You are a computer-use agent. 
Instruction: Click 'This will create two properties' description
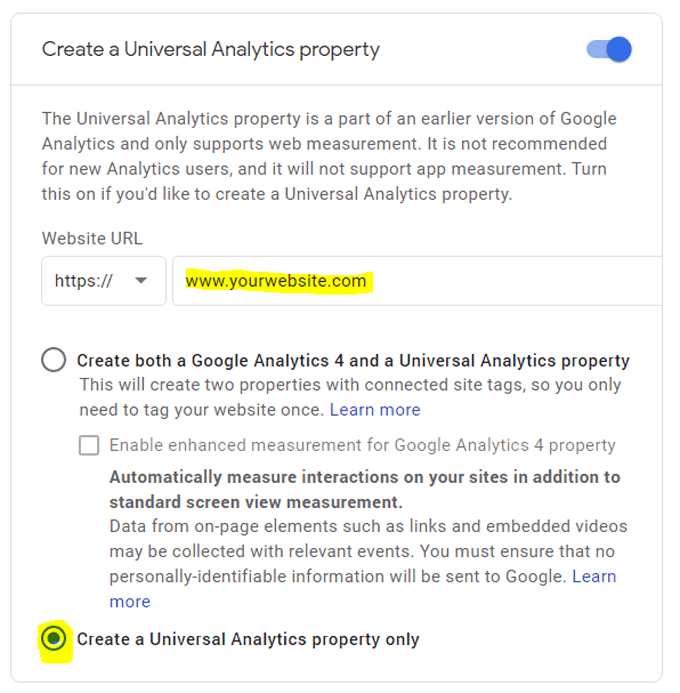[x=350, y=385]
